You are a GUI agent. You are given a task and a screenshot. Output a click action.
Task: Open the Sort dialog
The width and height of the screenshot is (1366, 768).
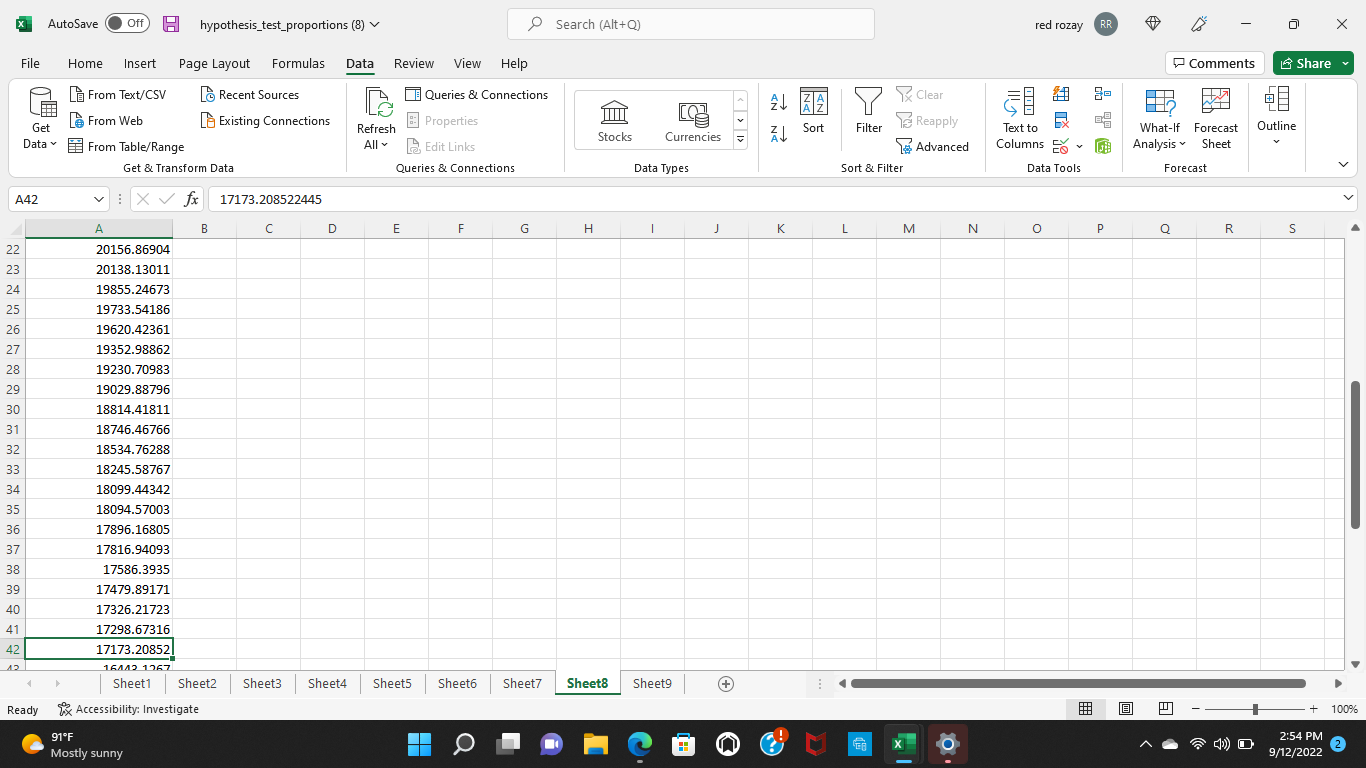point(814,111)
